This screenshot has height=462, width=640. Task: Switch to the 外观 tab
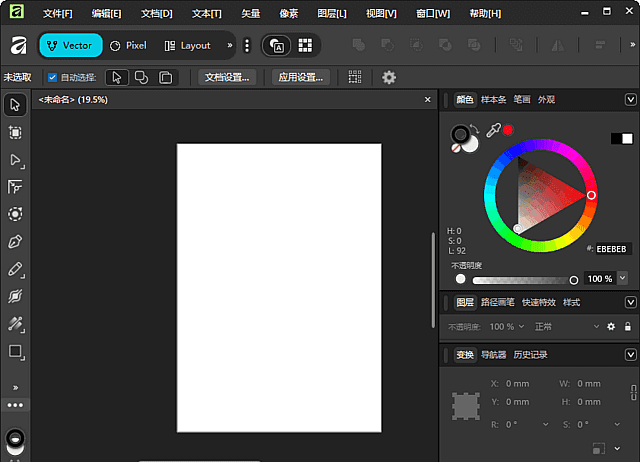pos(546,100)
